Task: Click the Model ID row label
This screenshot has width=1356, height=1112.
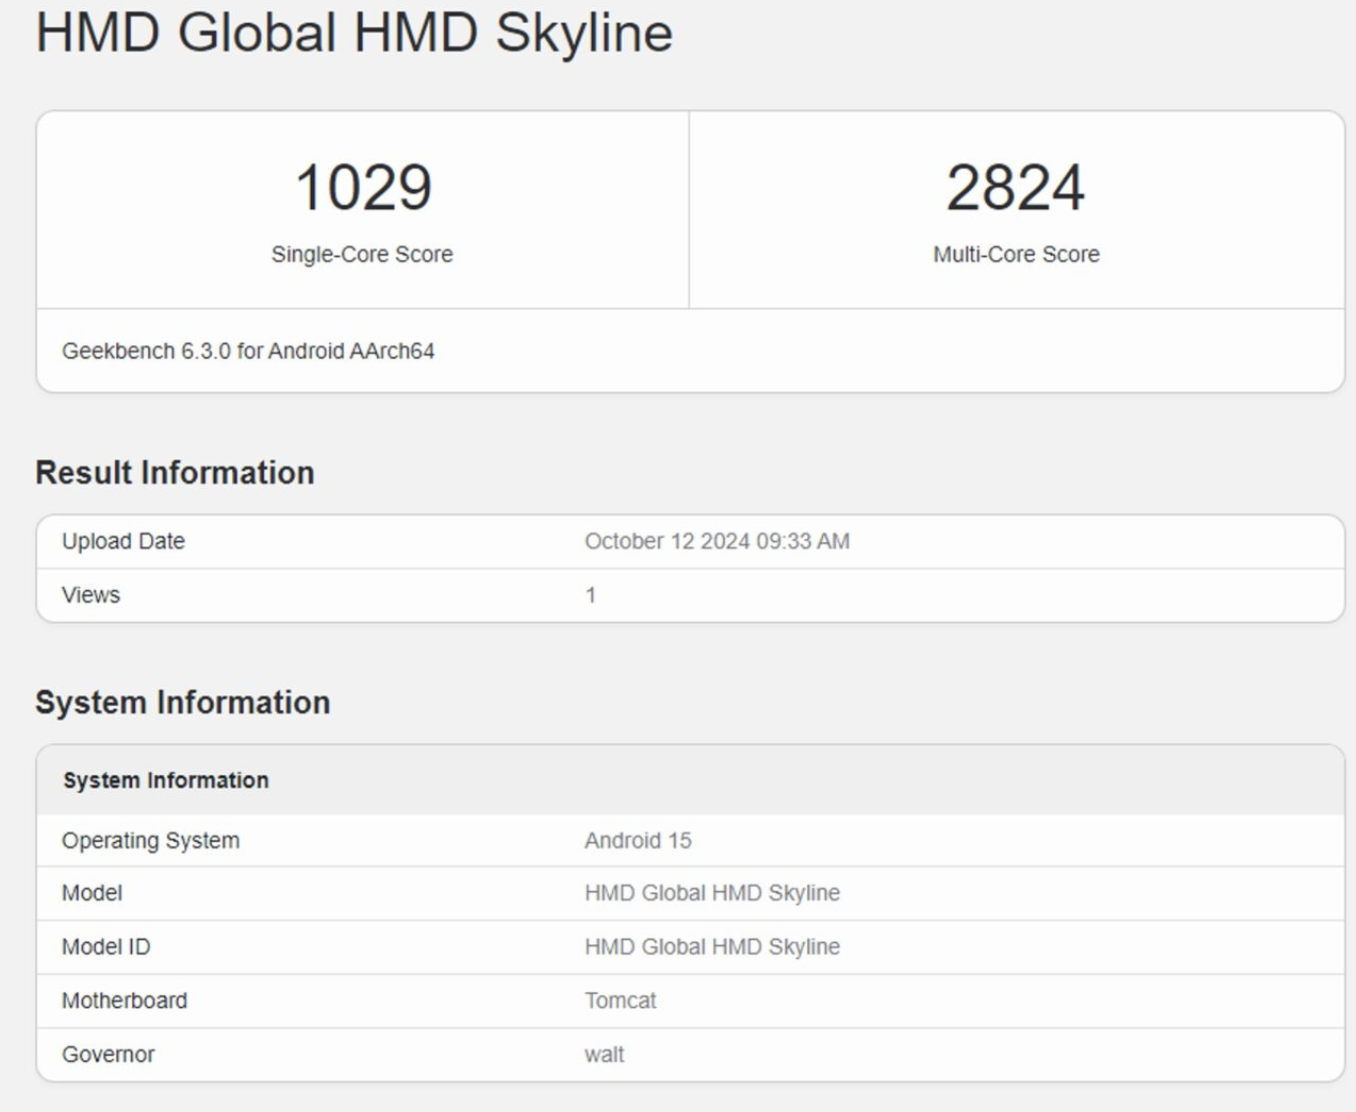Action: [106, 947]
